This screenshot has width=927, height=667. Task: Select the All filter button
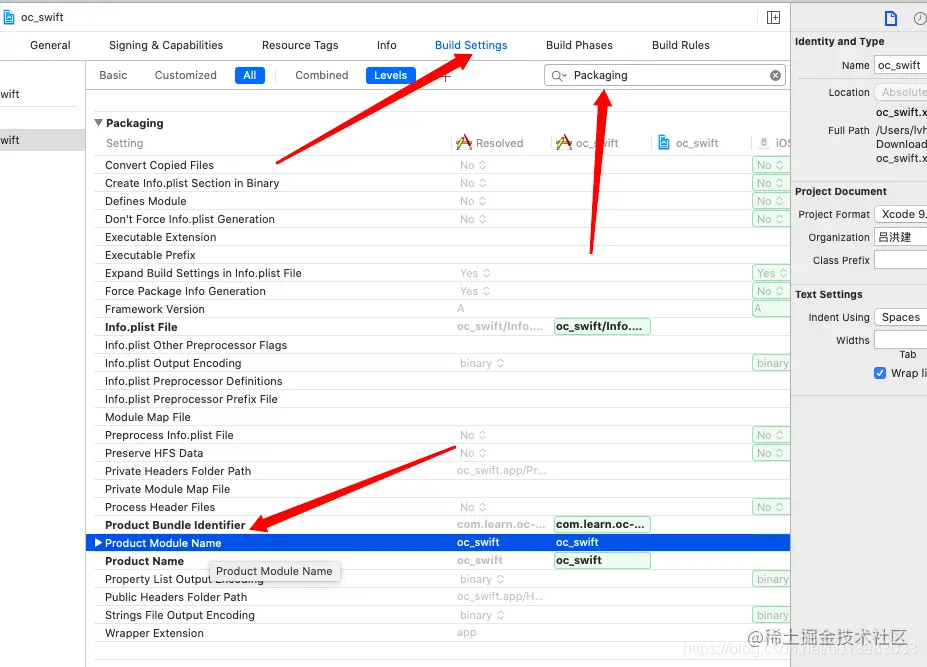(249, 75)
